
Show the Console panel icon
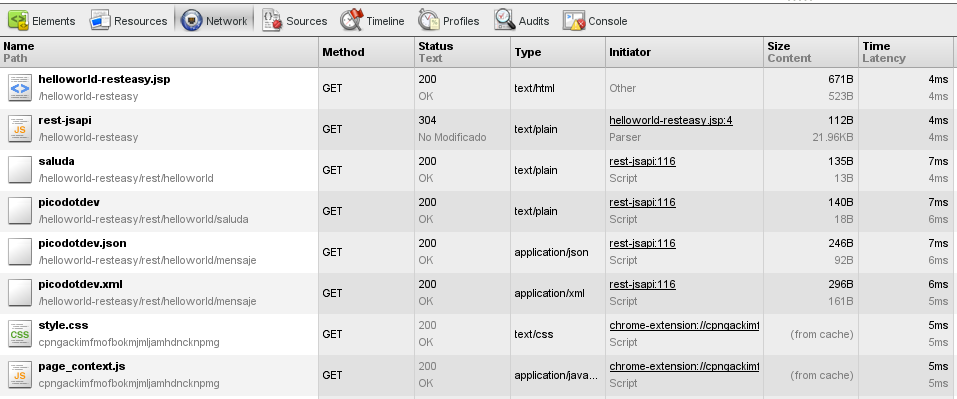574,21
